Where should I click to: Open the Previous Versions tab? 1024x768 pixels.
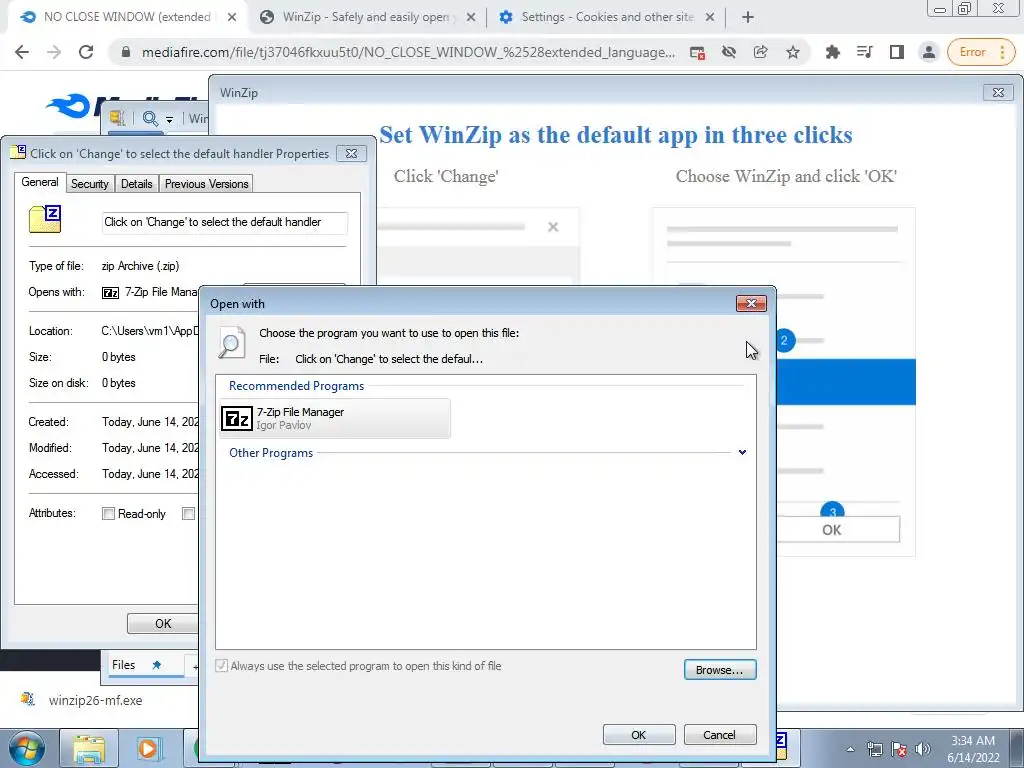coord(206,184)
